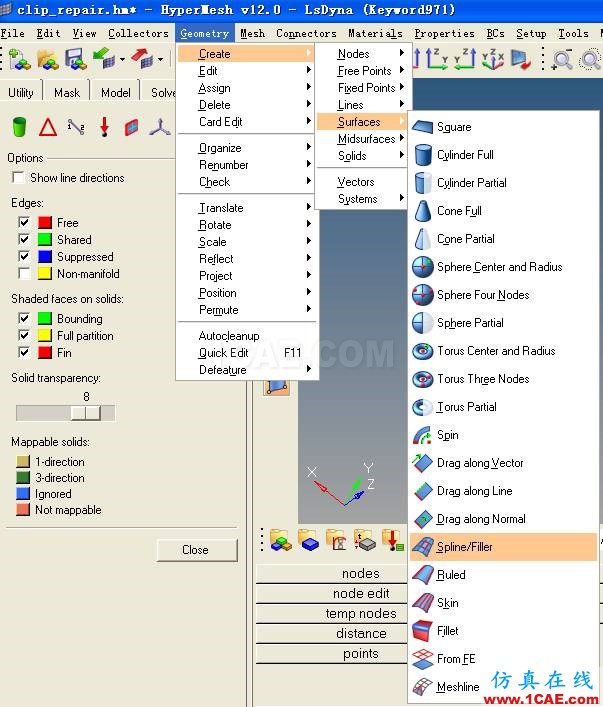Viewport: 603px width, 707px height.
Task: Pick the Ruled surface icon
Action: coord(423,574)
